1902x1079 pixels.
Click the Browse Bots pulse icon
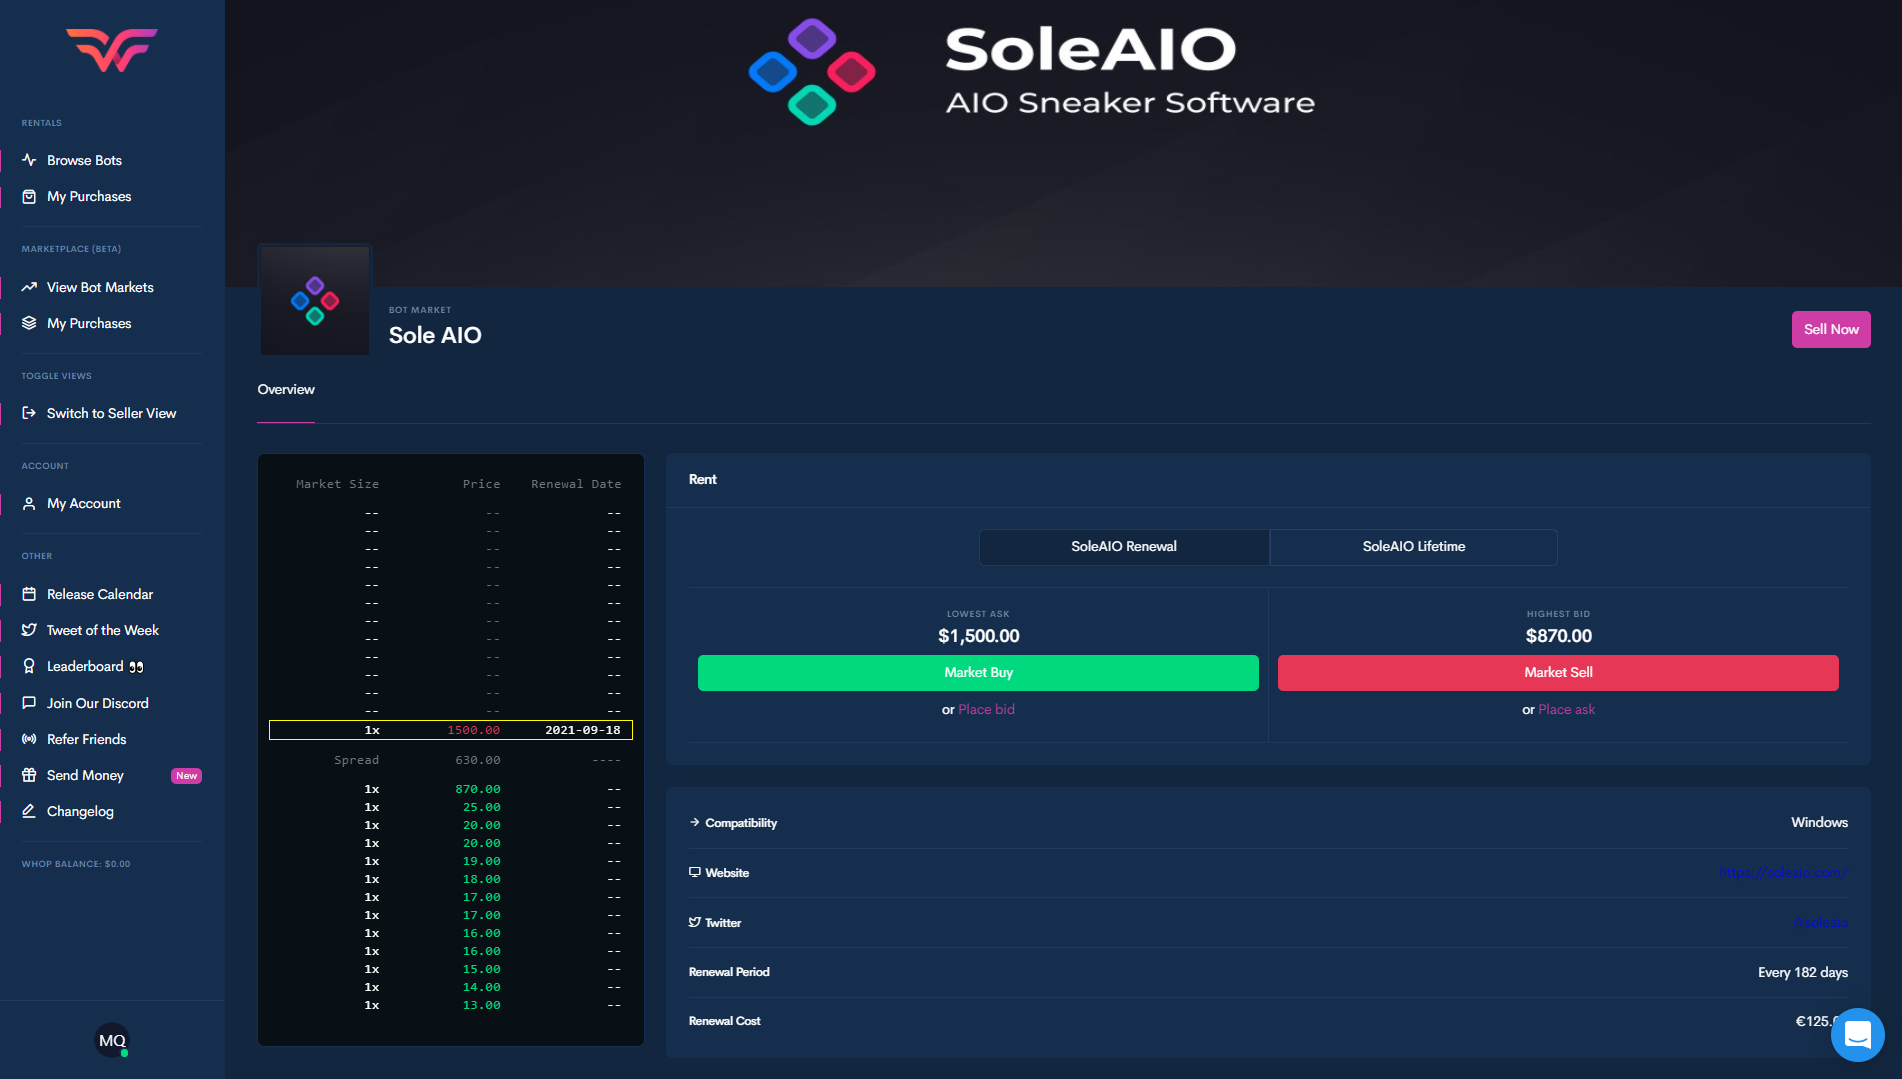click(29, 160)
